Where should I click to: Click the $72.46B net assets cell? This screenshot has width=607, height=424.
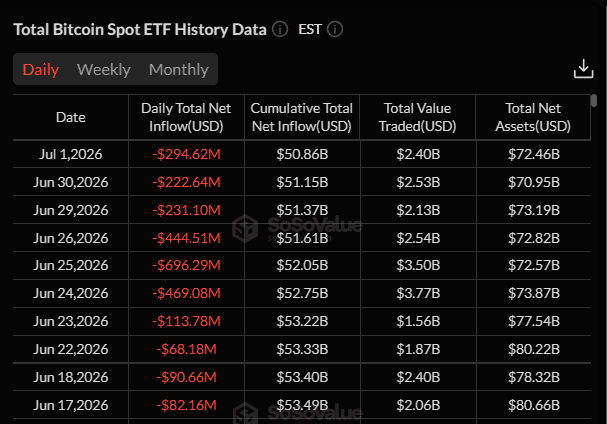point(534,154)
